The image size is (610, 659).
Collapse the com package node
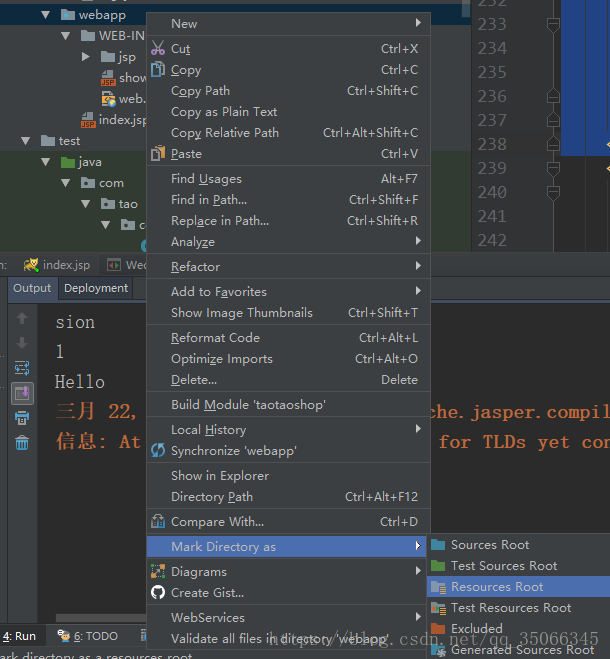[x=66, y=183]
